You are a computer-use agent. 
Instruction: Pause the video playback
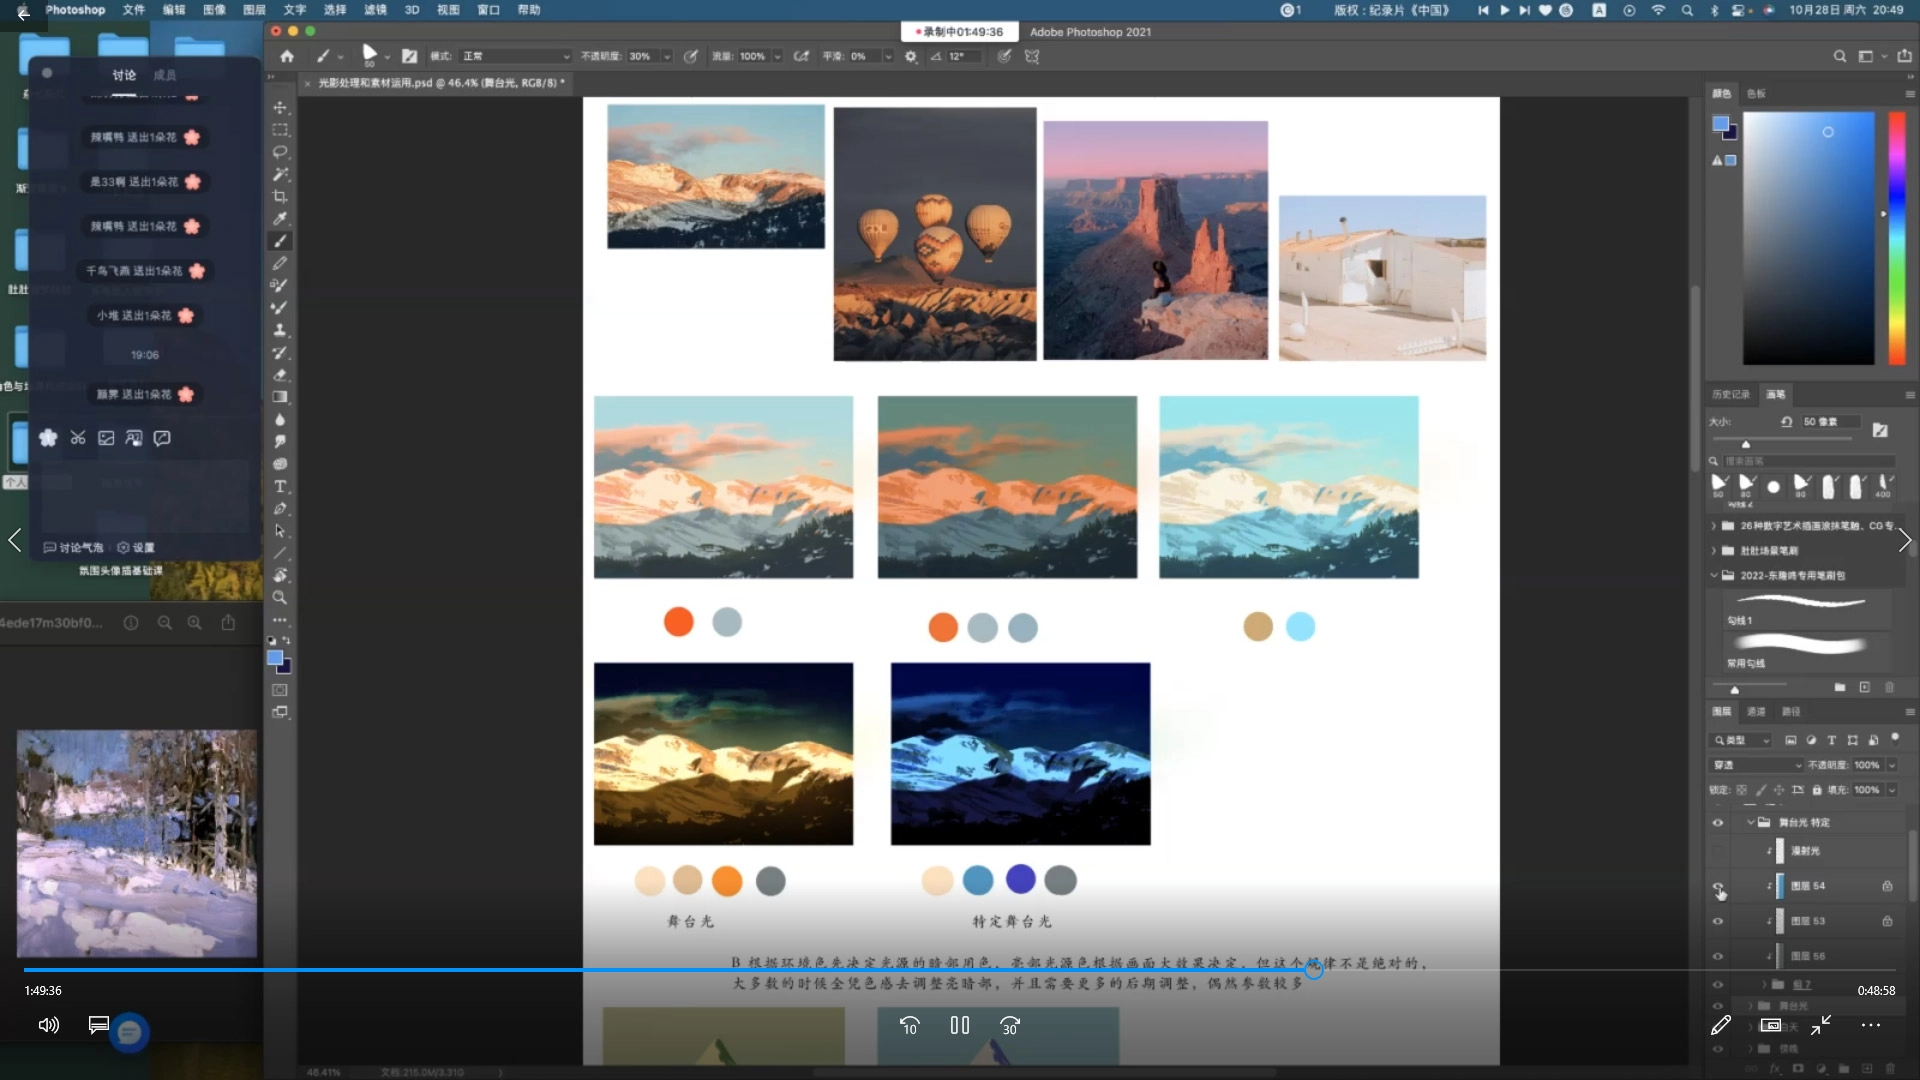960,1025
